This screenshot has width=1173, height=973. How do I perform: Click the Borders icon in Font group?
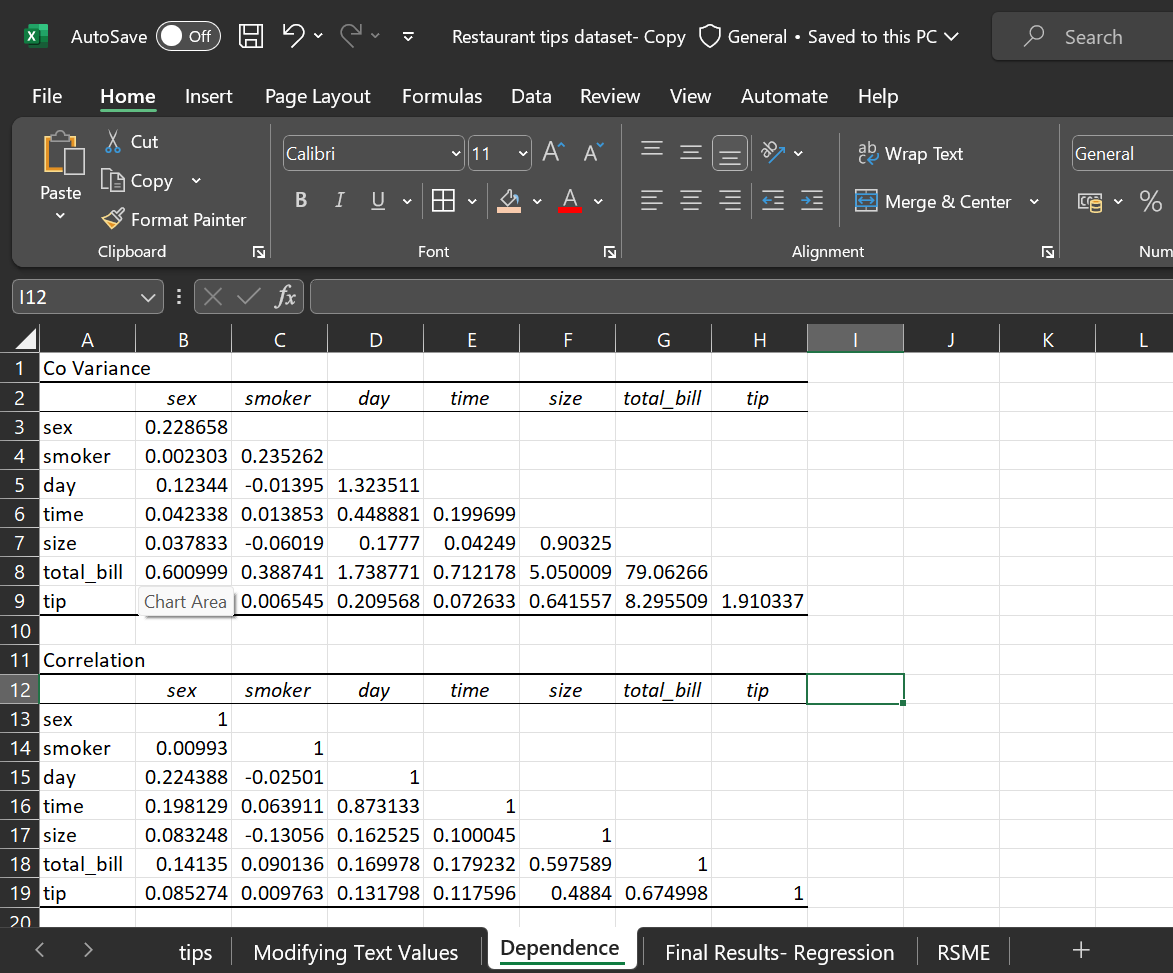click(x=442, y=201)
